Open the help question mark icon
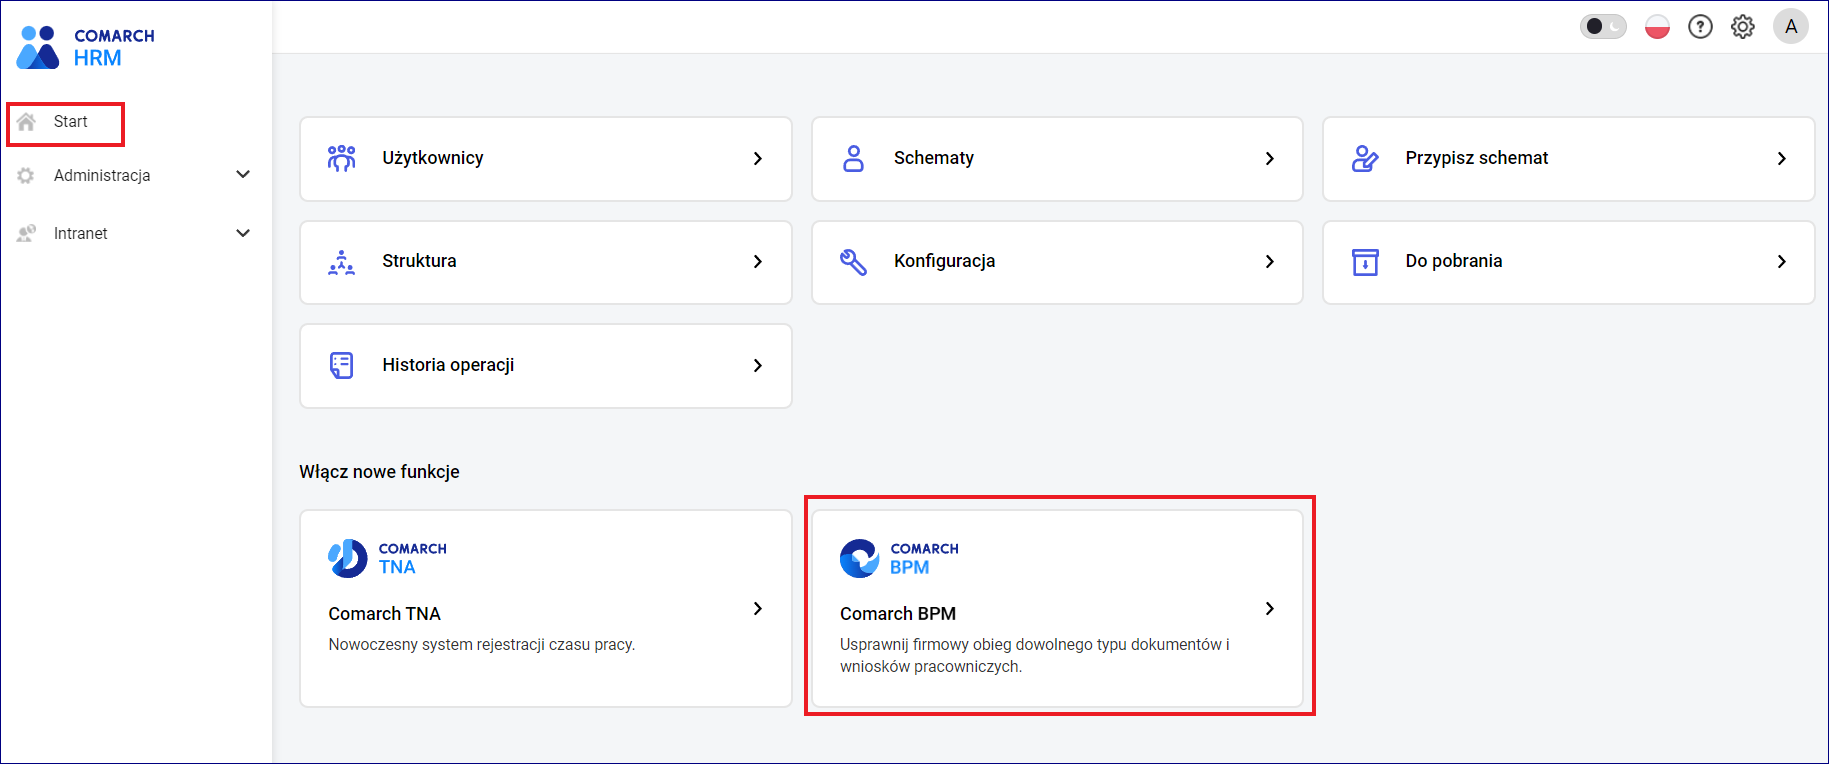Viewport: 1829px width, 764px height. pyautogui.click(x=1700, y=27)
